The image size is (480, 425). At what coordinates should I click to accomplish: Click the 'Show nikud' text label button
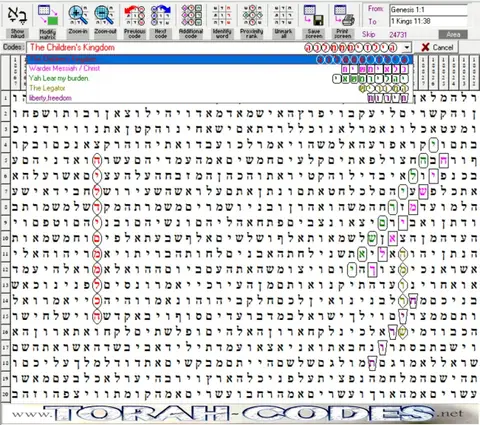coord(17,33)
